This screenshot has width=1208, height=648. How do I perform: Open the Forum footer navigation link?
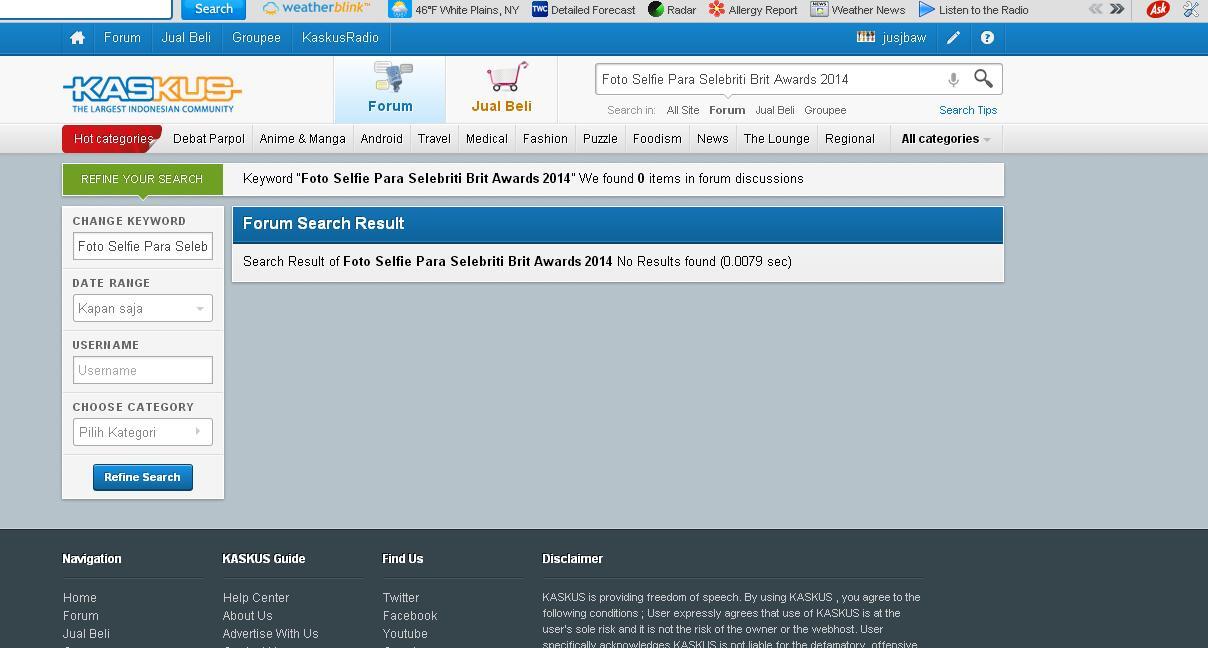(x=81, y=616)
